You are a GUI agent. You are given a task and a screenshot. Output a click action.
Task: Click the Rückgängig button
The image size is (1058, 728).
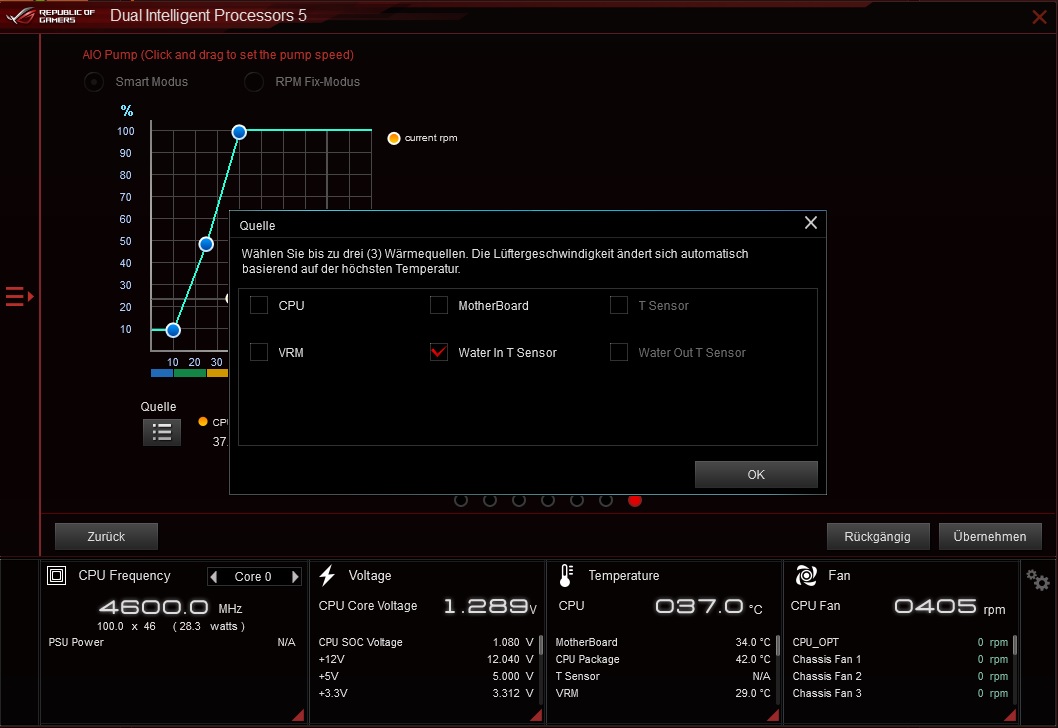877,536
